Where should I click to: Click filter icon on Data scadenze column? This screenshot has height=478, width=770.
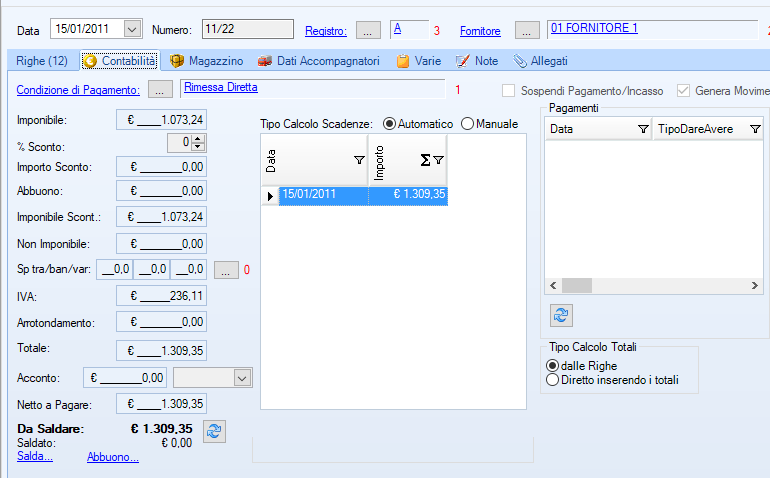(359, 160)
